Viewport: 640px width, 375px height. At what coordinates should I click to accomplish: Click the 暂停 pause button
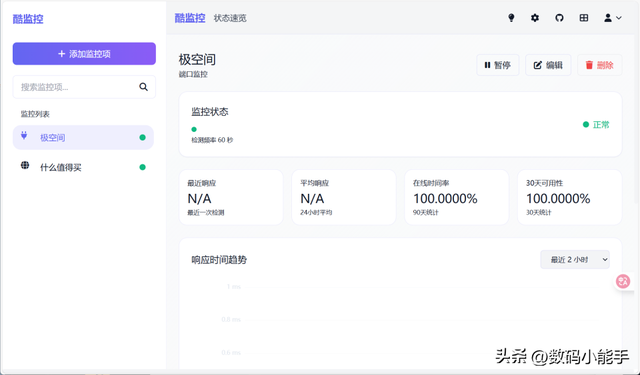tap(498, 65)
